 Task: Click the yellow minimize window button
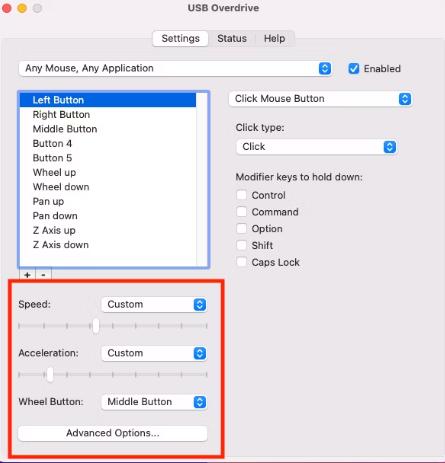click(x=22, y=8)
